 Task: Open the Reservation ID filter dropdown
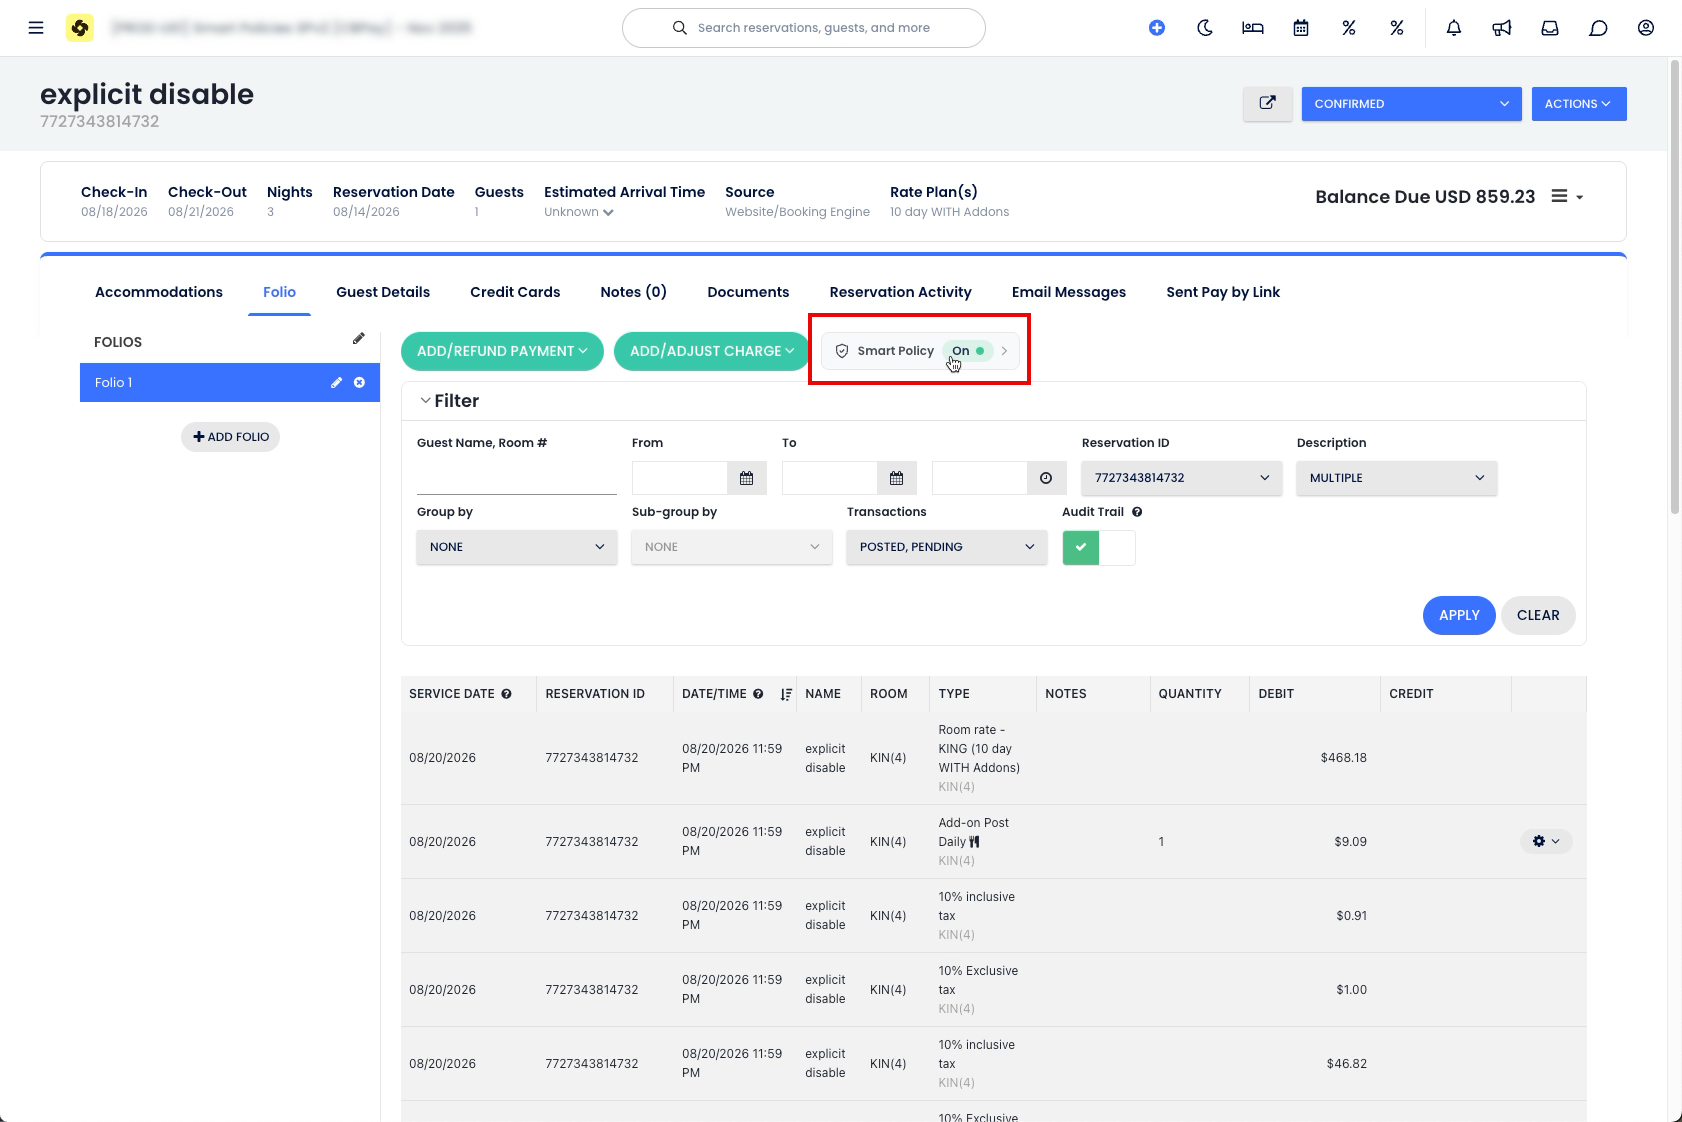1182,478
